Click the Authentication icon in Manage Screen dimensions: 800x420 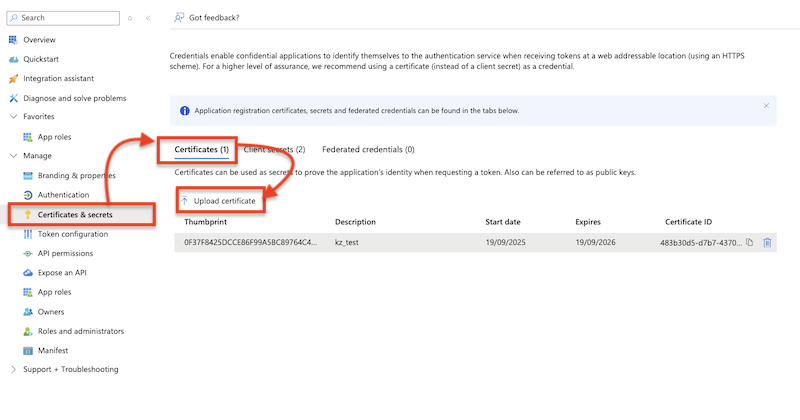point(28,195)
